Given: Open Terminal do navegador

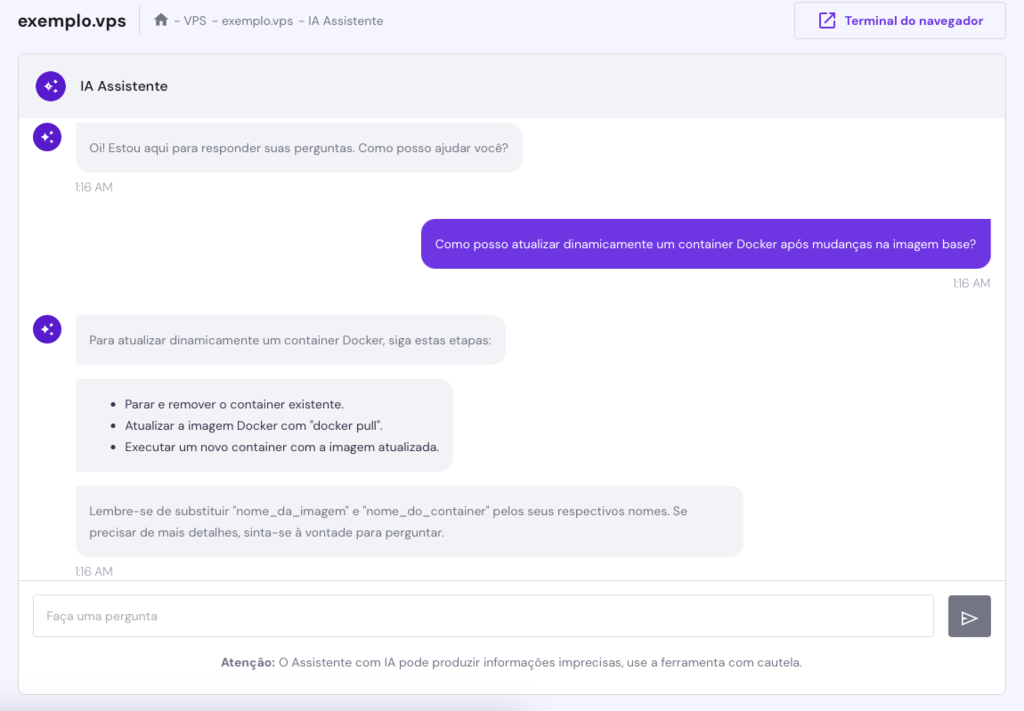Looking at the screenshot, I should point(899,20).
